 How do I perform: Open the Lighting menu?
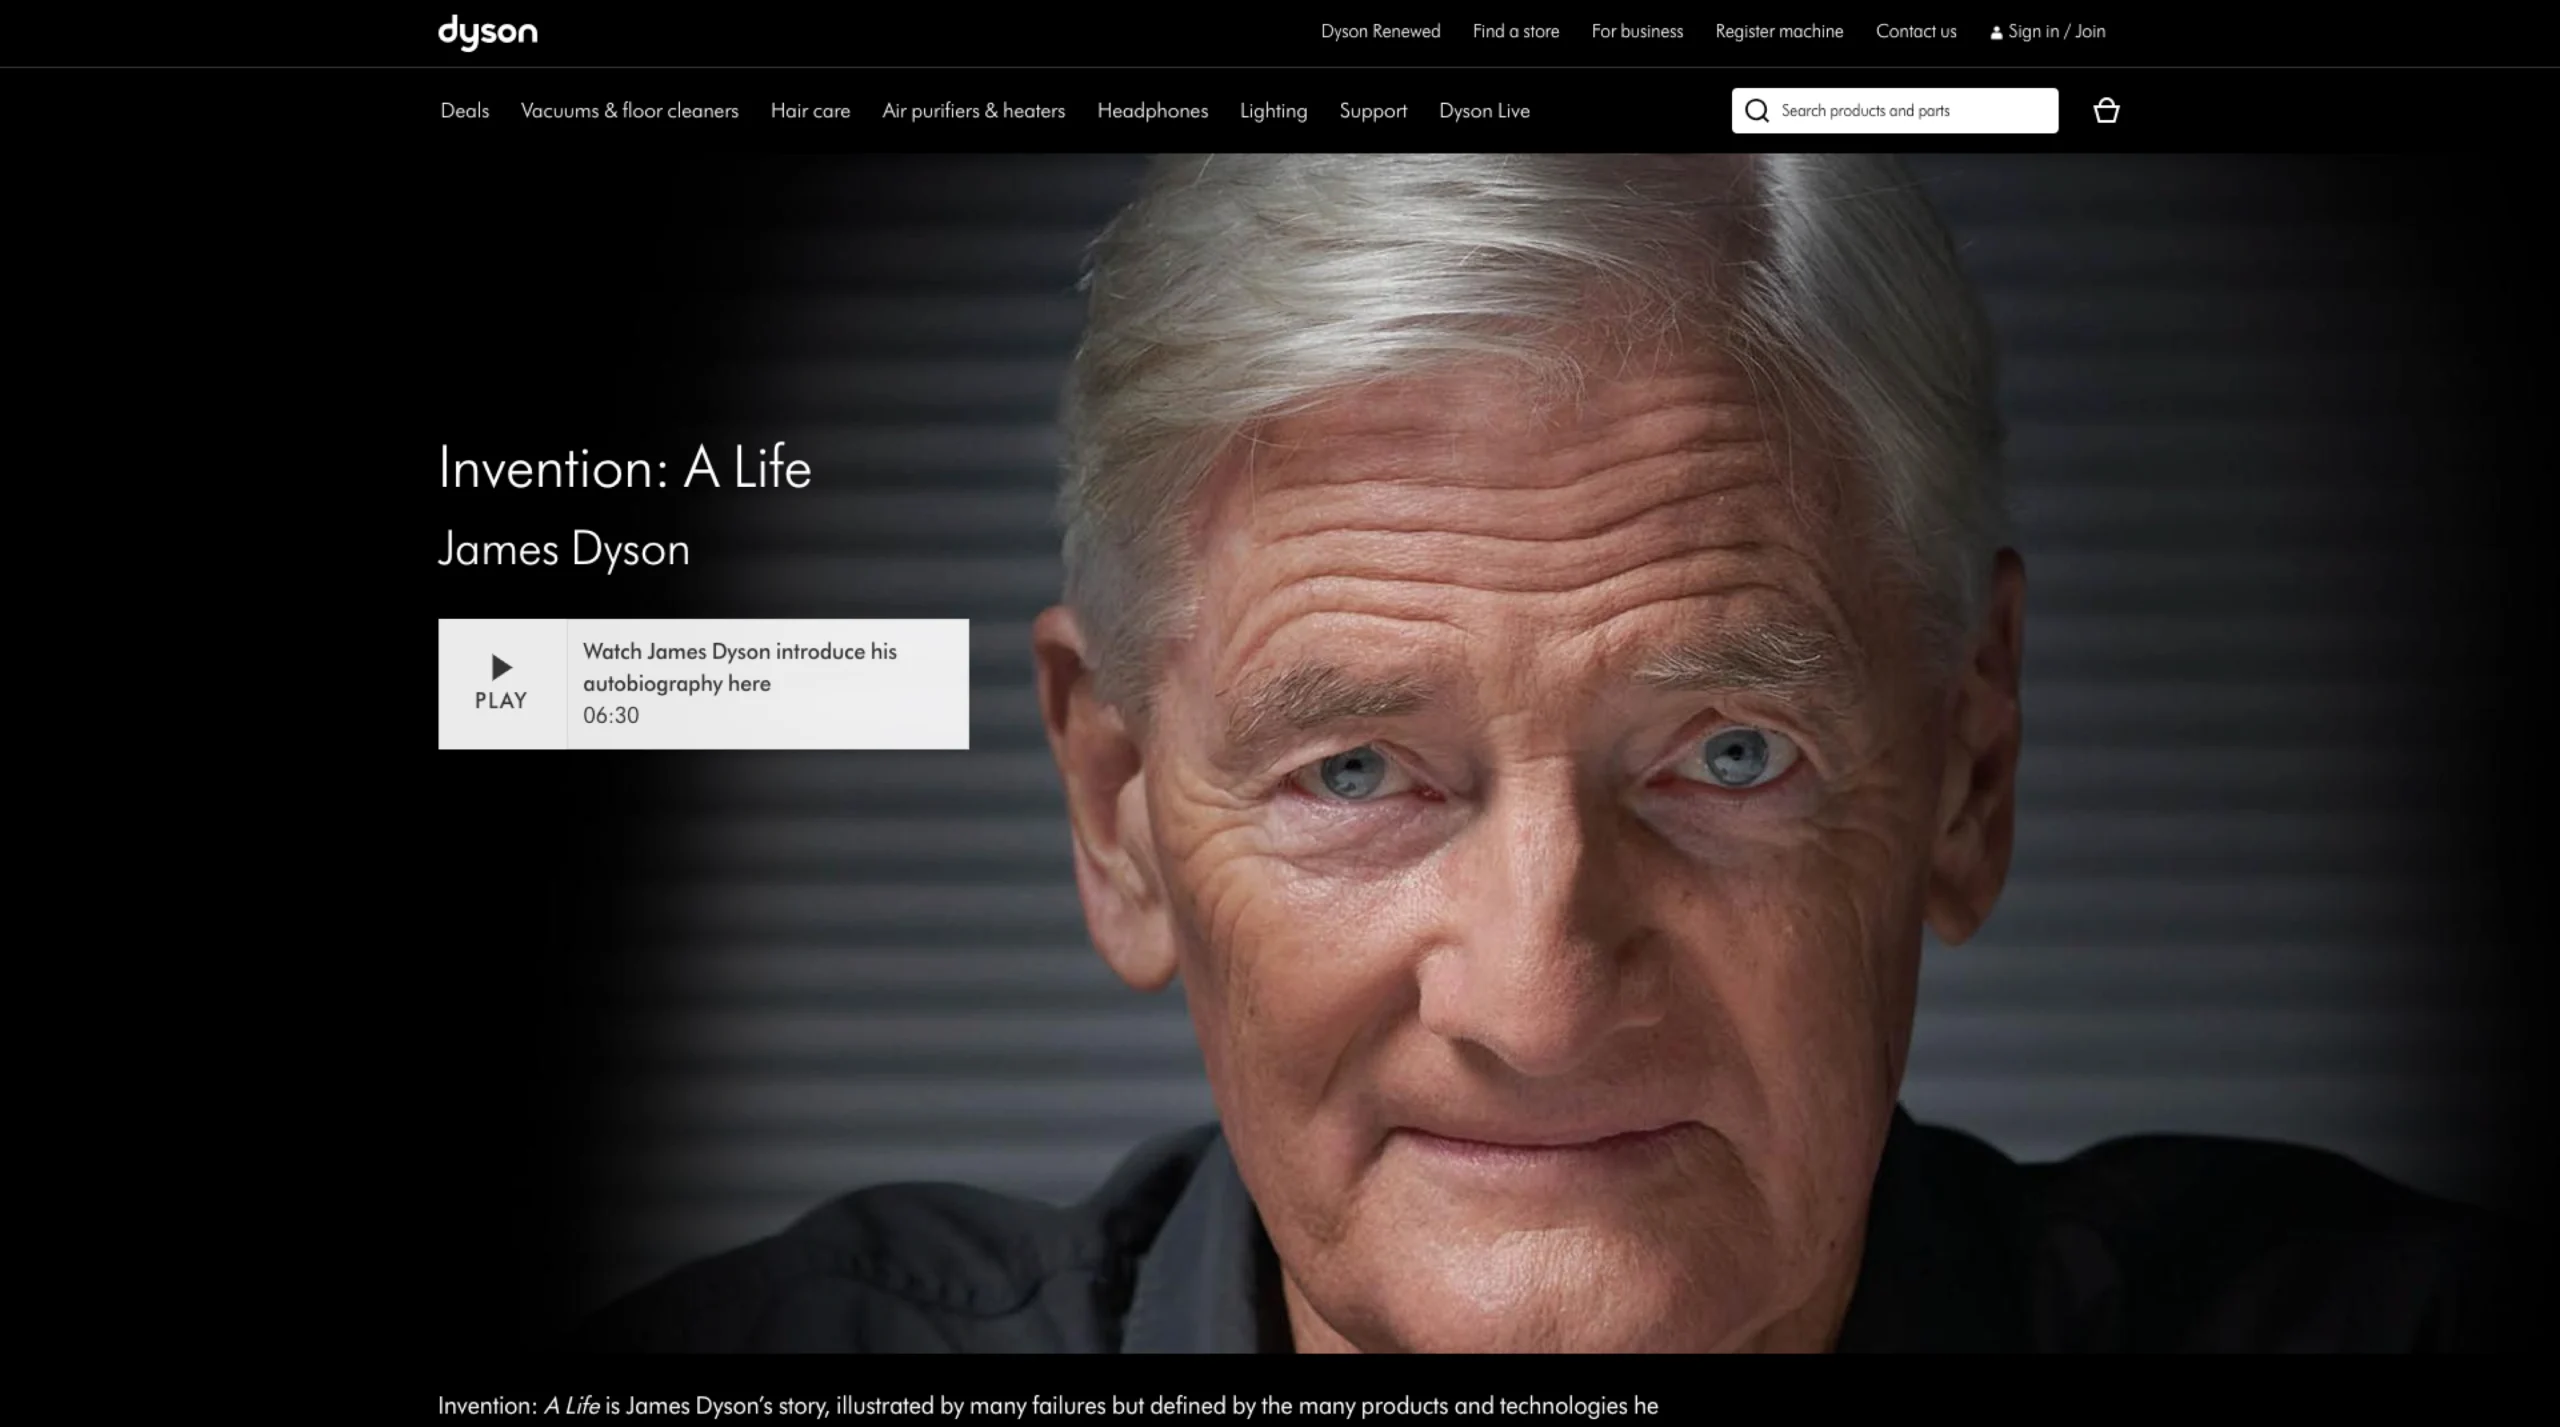(x=1273, y=110)
